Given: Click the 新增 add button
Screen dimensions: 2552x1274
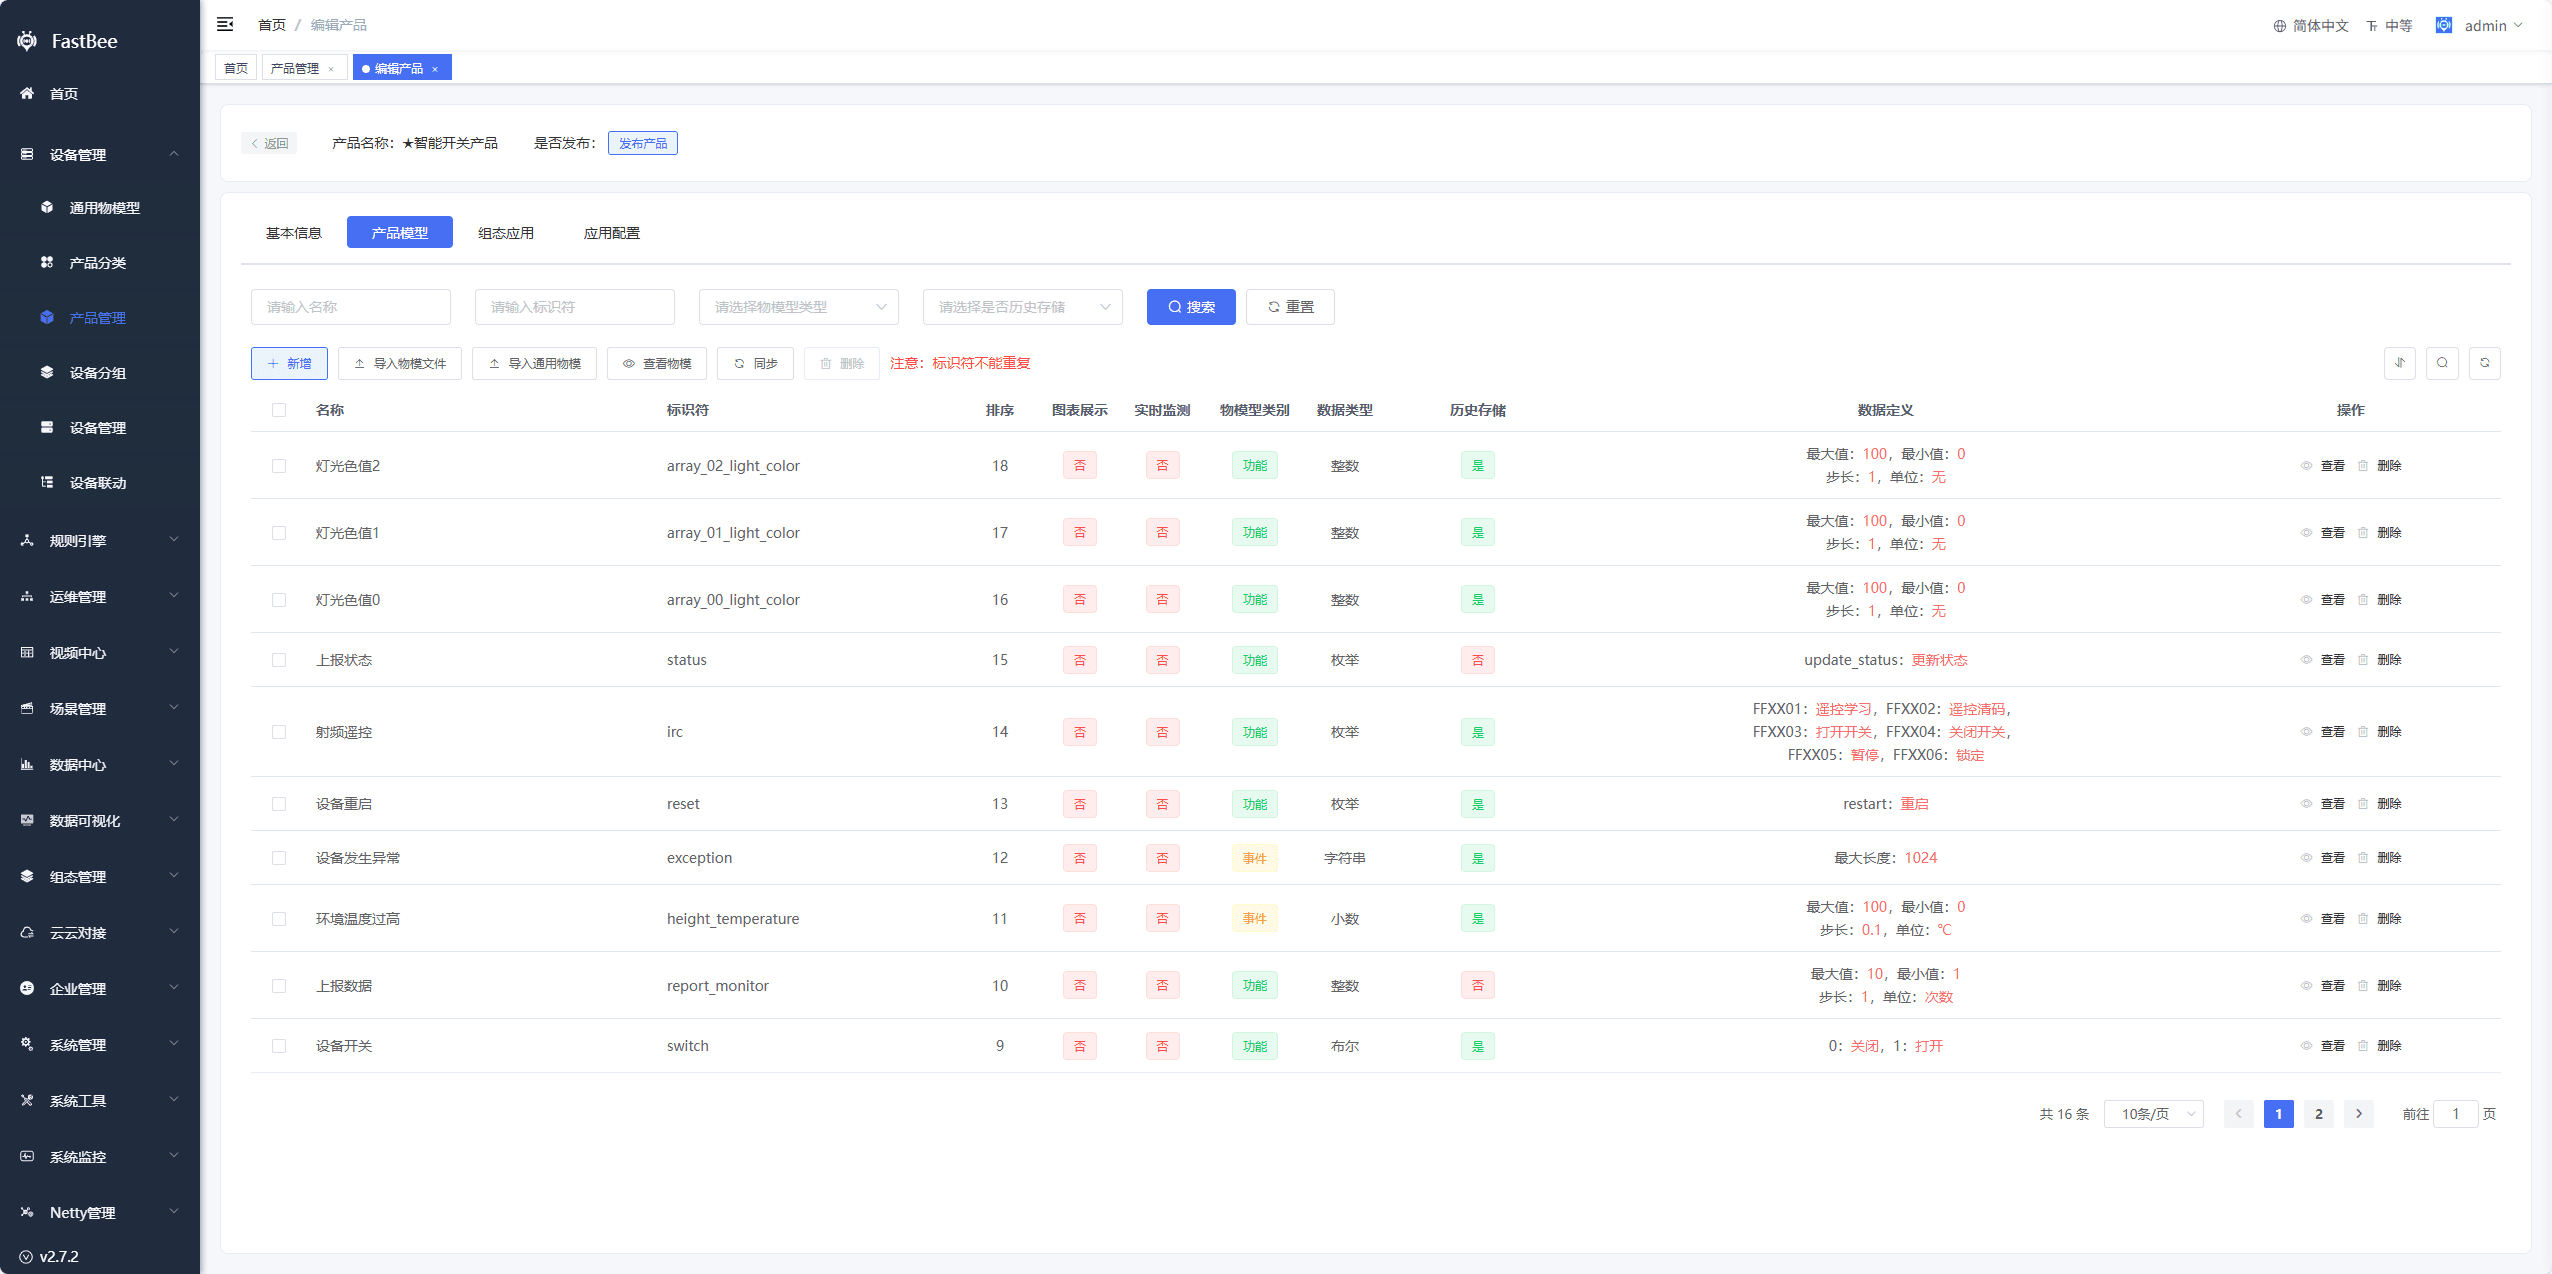Looking at the screenshot, I should pos(289,363).
